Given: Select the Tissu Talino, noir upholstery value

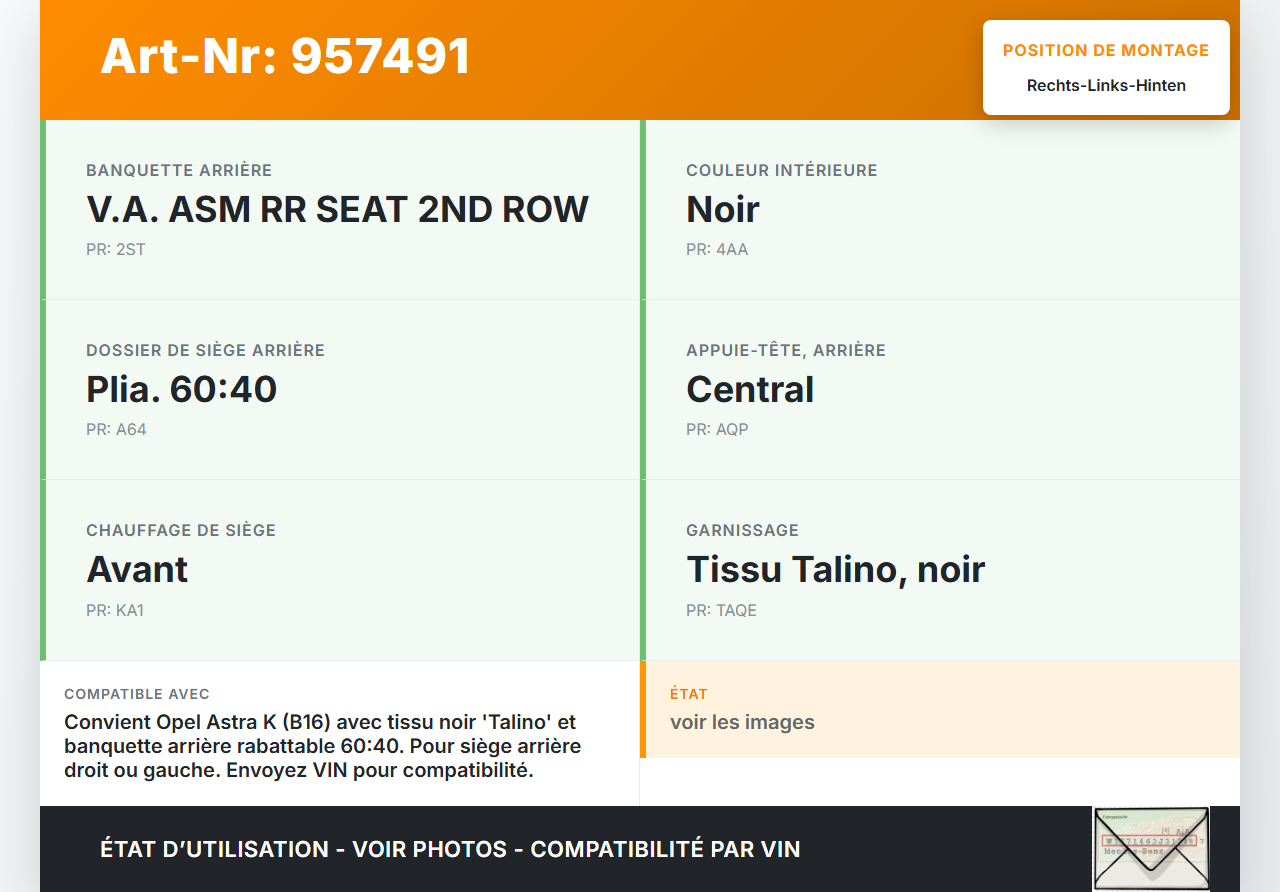Looking at the screenshot, I should [x=835, y=569].
